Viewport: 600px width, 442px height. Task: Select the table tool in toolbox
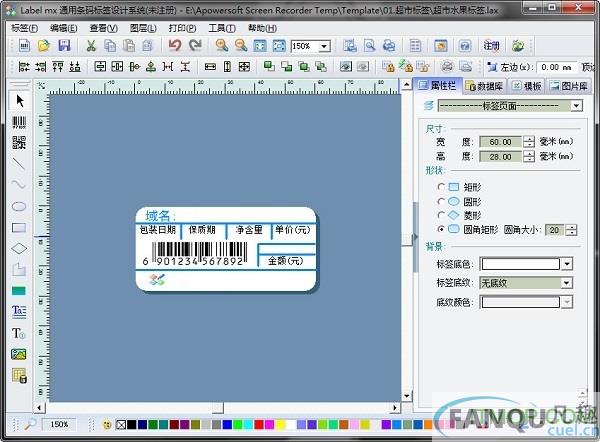point(19,375)
